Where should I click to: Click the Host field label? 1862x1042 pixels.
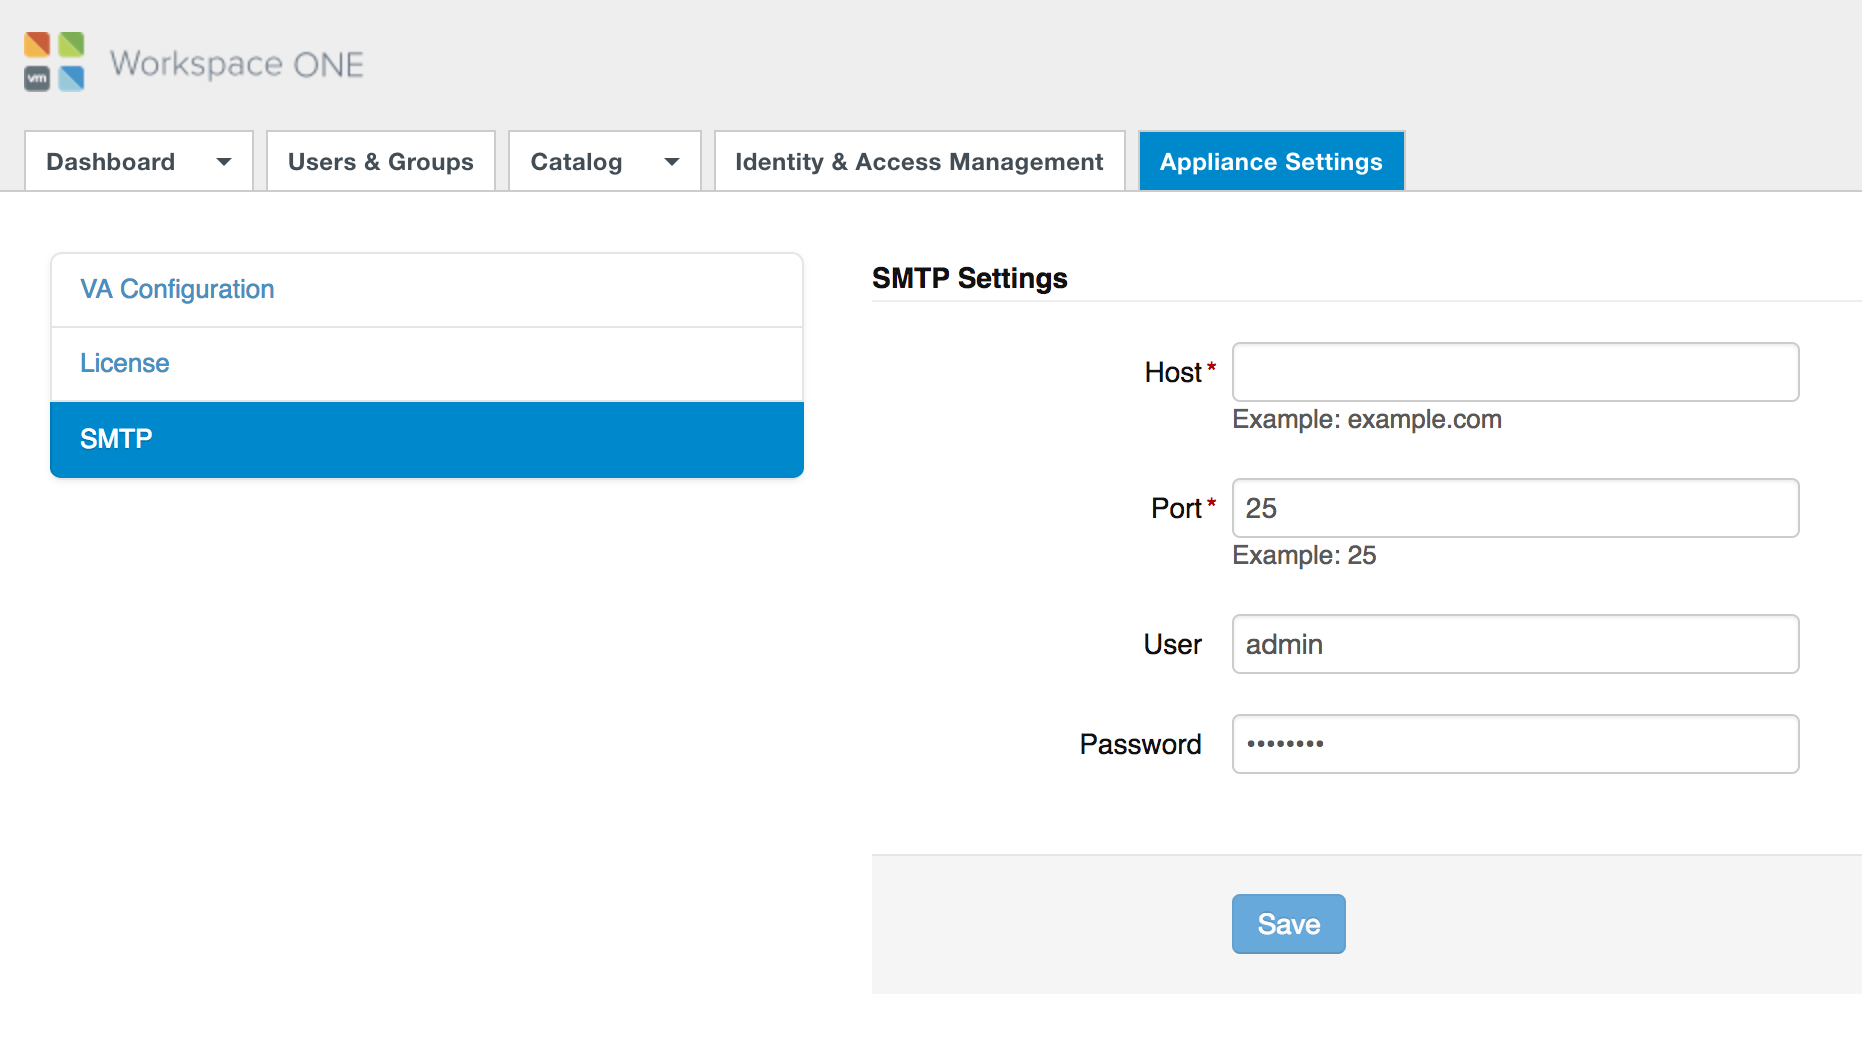pyautogui.click(x=1172, y=373)
